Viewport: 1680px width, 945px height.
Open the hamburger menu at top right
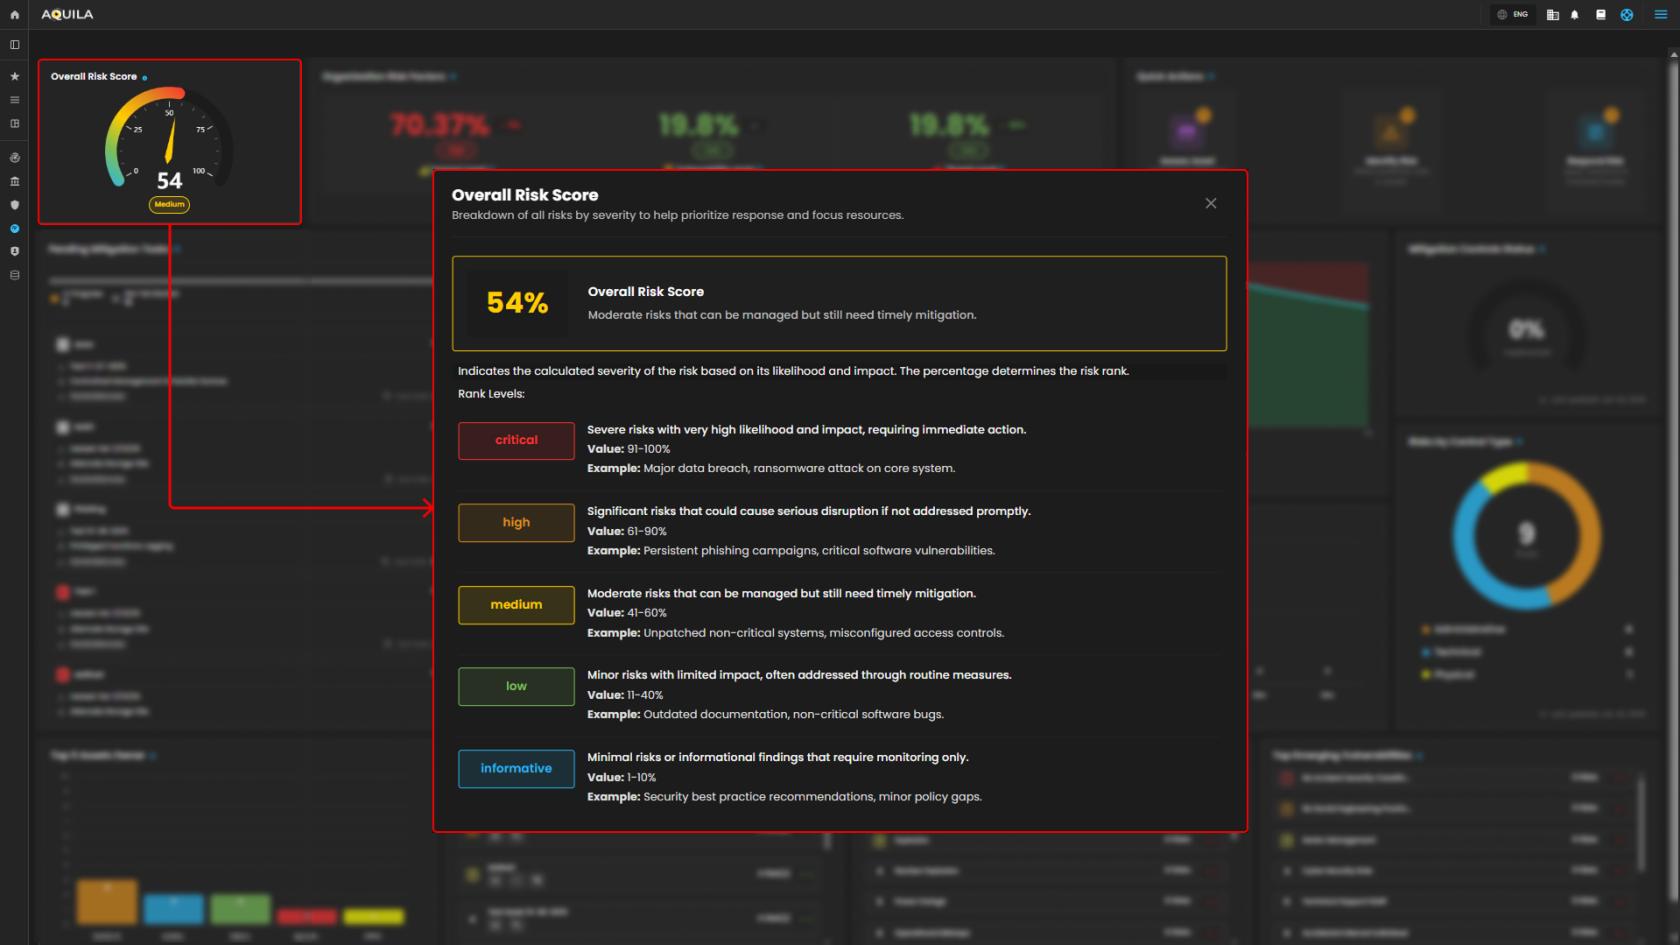tap(1661, 15)
